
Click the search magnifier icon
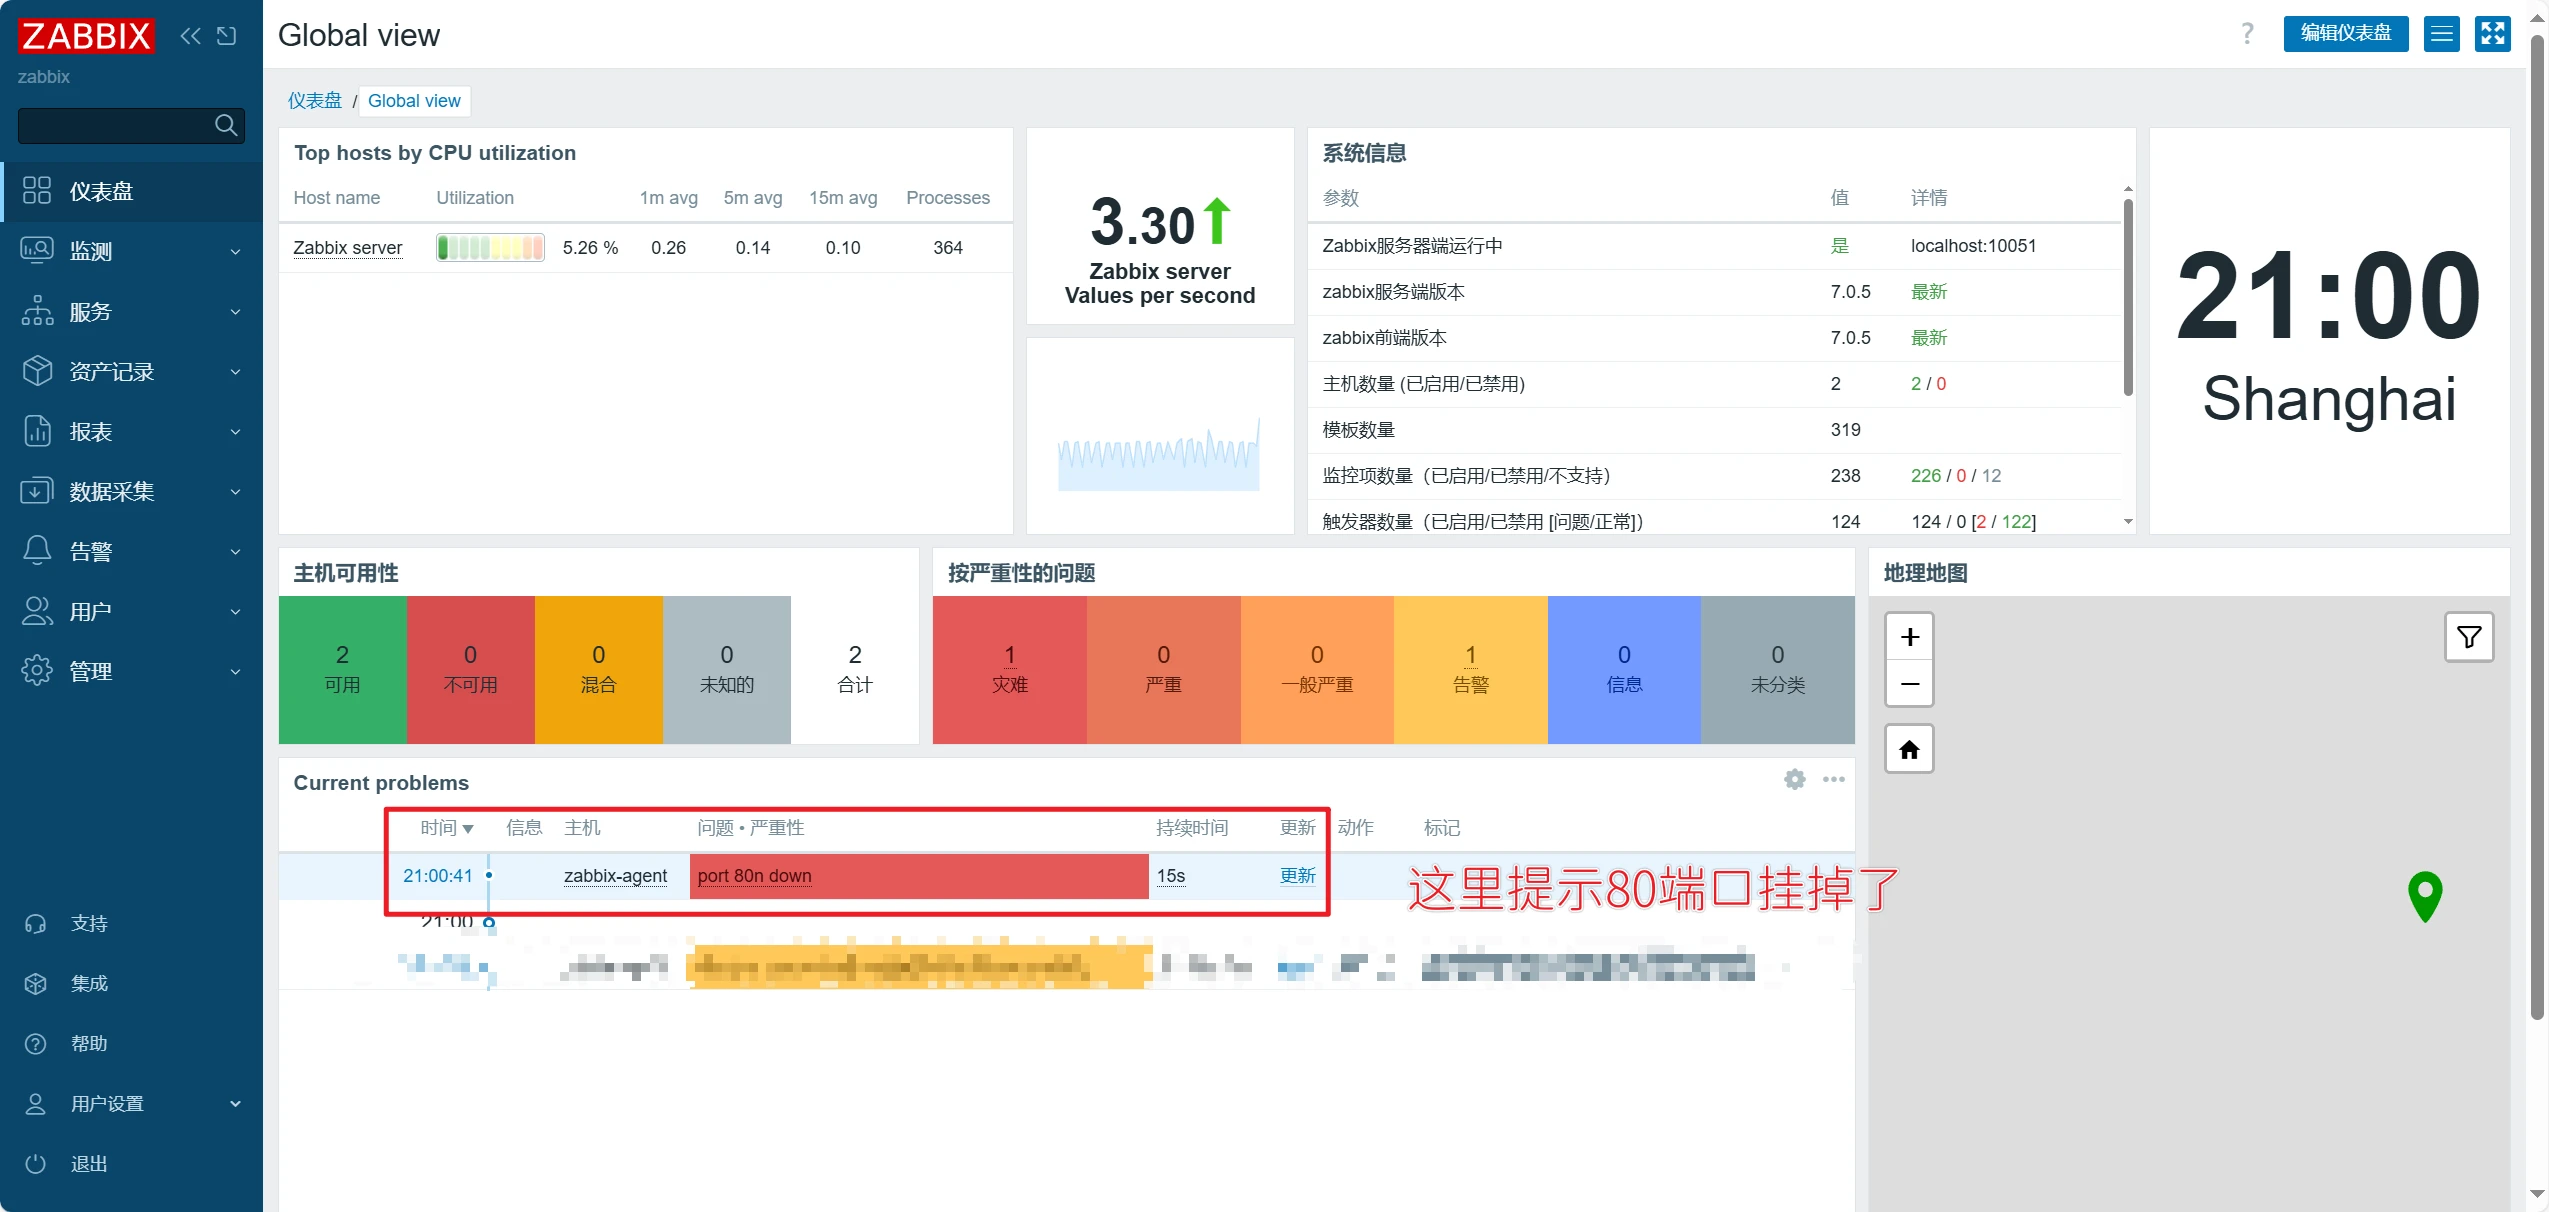226,125
